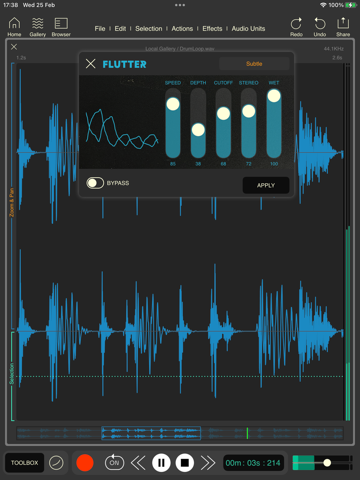
Task: Click the Flutter waveform preview graph
Action: point(122,128)
